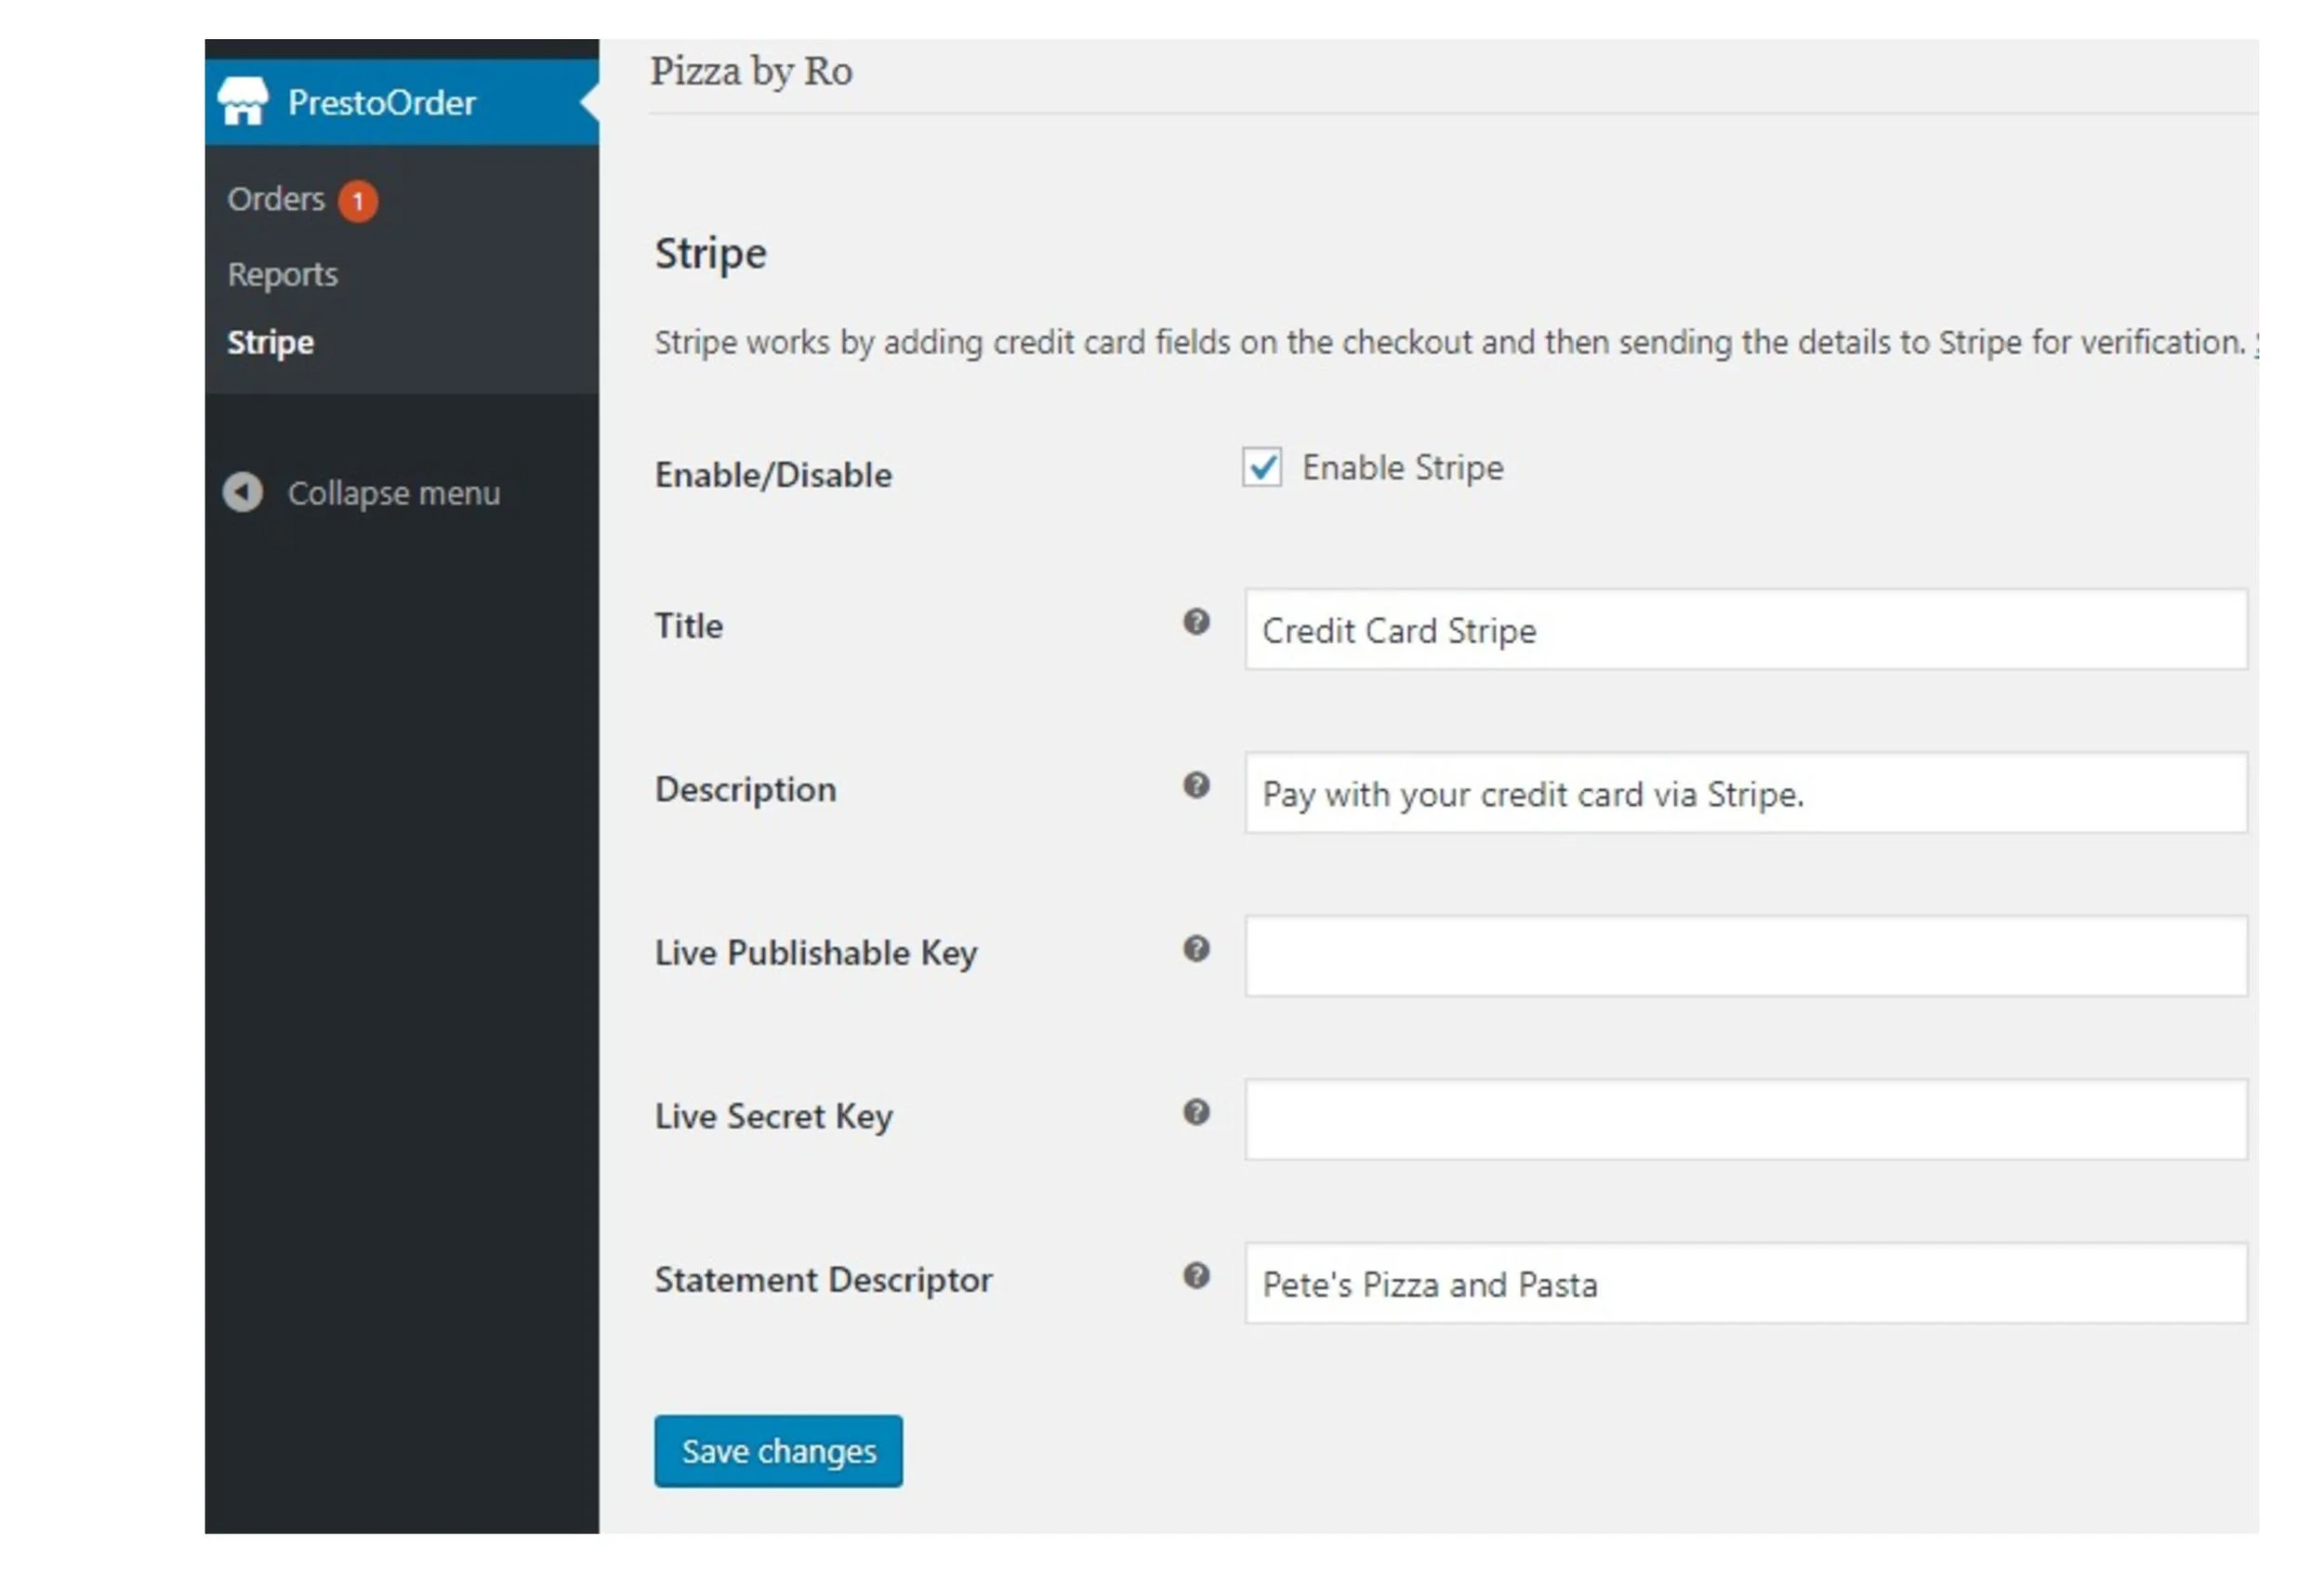Image resolution: width=2324 pixels, height=1594 pixels.
Task: Click the Live Publishable Key label
Action: [x=816, y=953]
